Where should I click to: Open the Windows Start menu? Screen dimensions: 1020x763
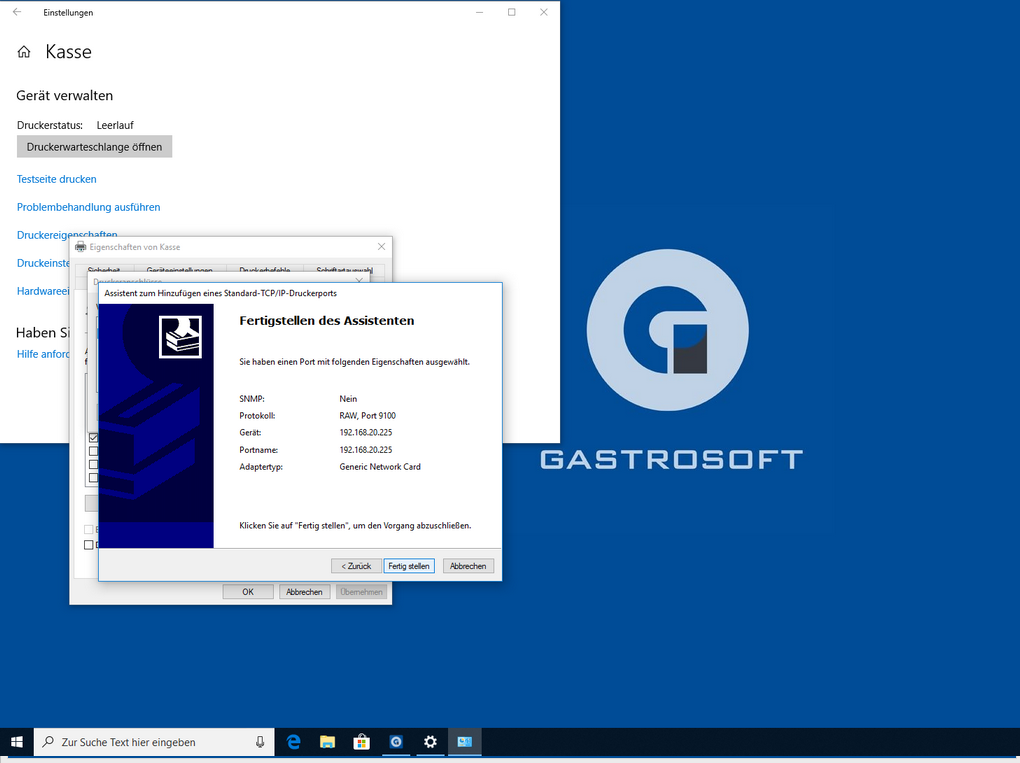[17, 742]
